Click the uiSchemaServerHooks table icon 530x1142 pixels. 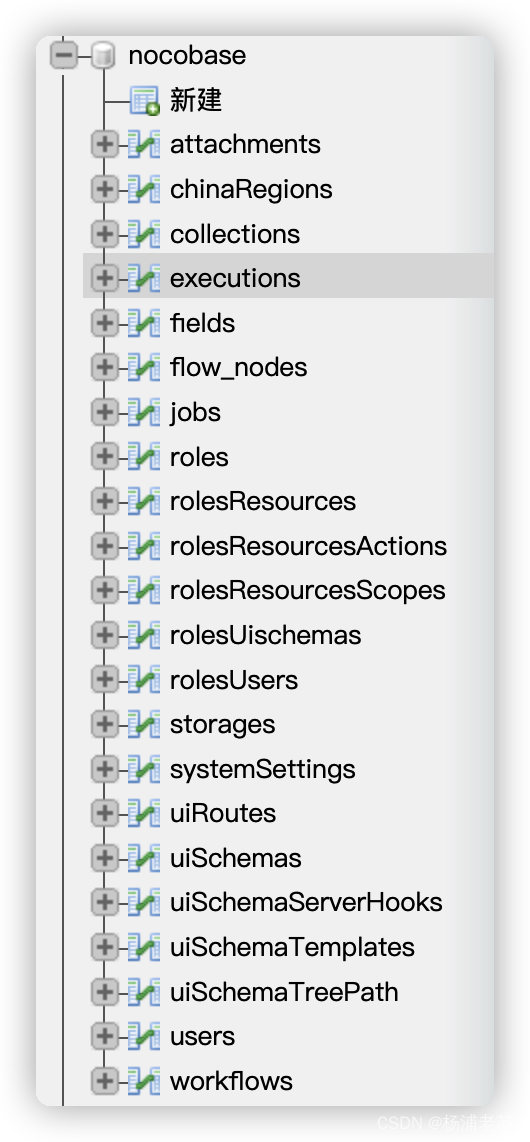pos(144,902)
